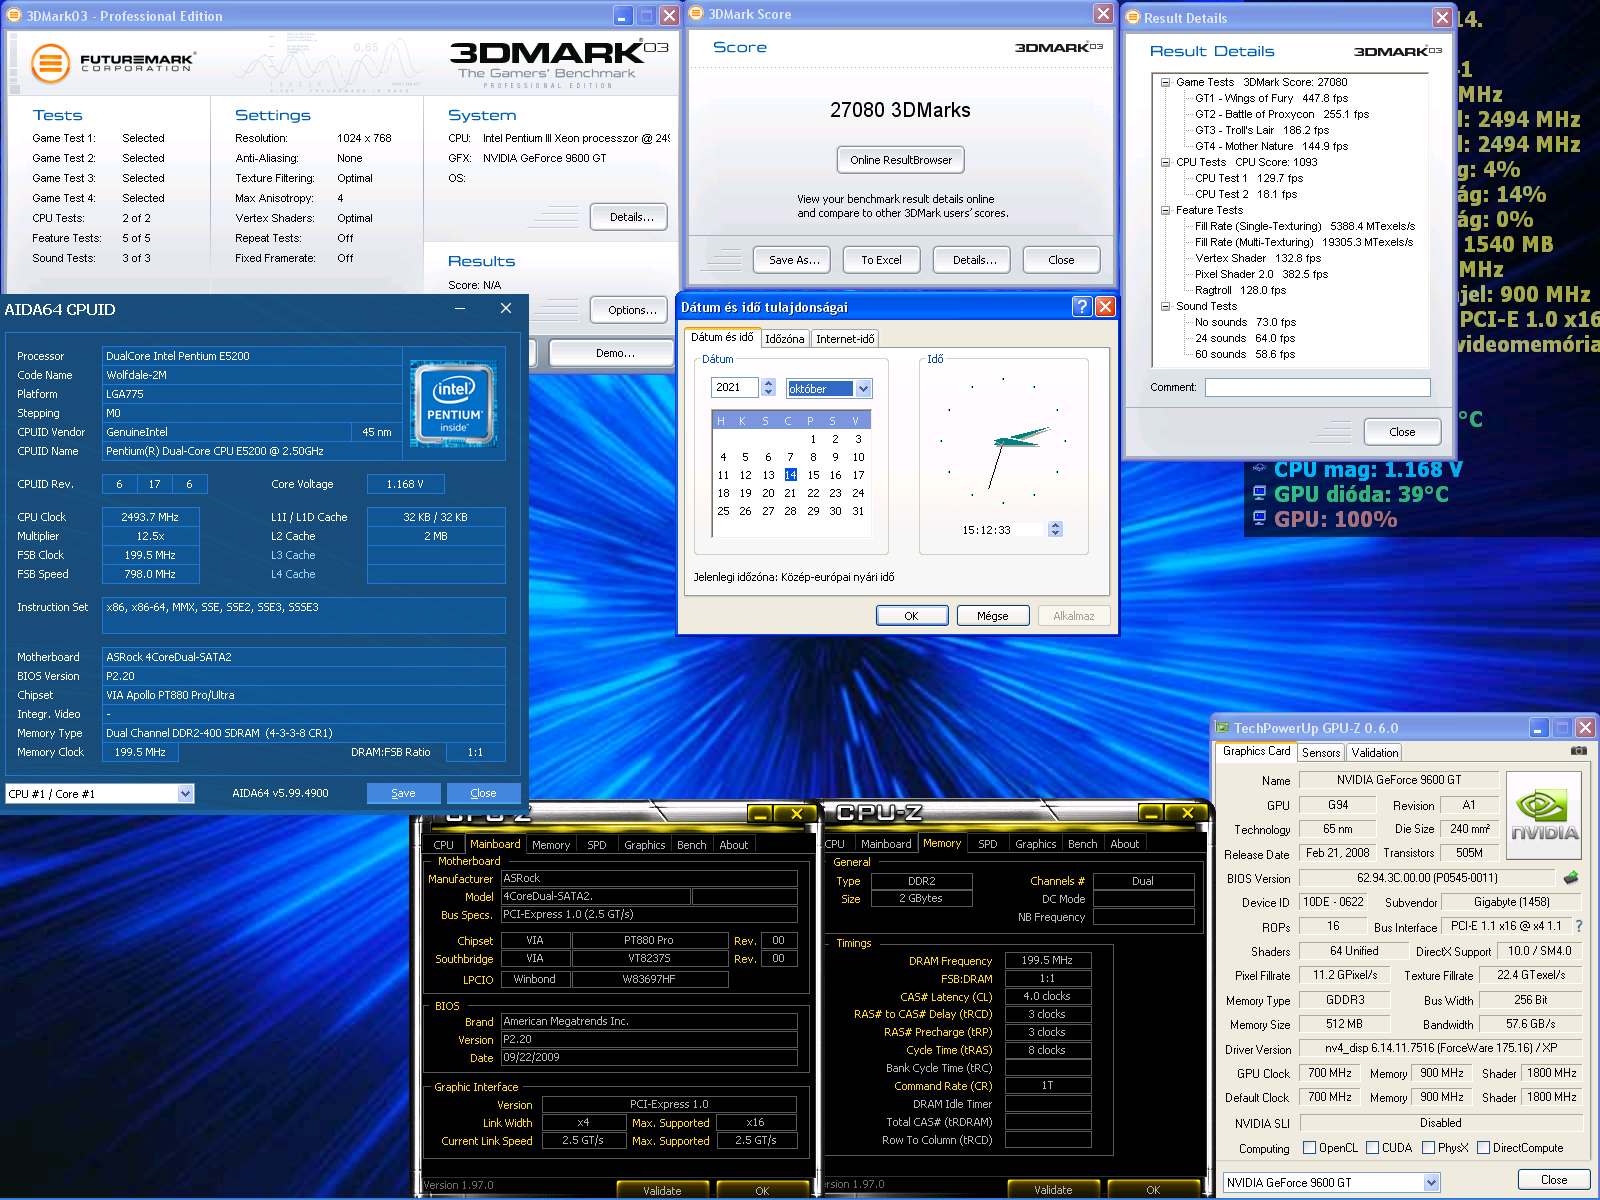Click the Save button in AIDA64 CPUID
Screen dimensions: 1600x1200
[x=403, y=793]
